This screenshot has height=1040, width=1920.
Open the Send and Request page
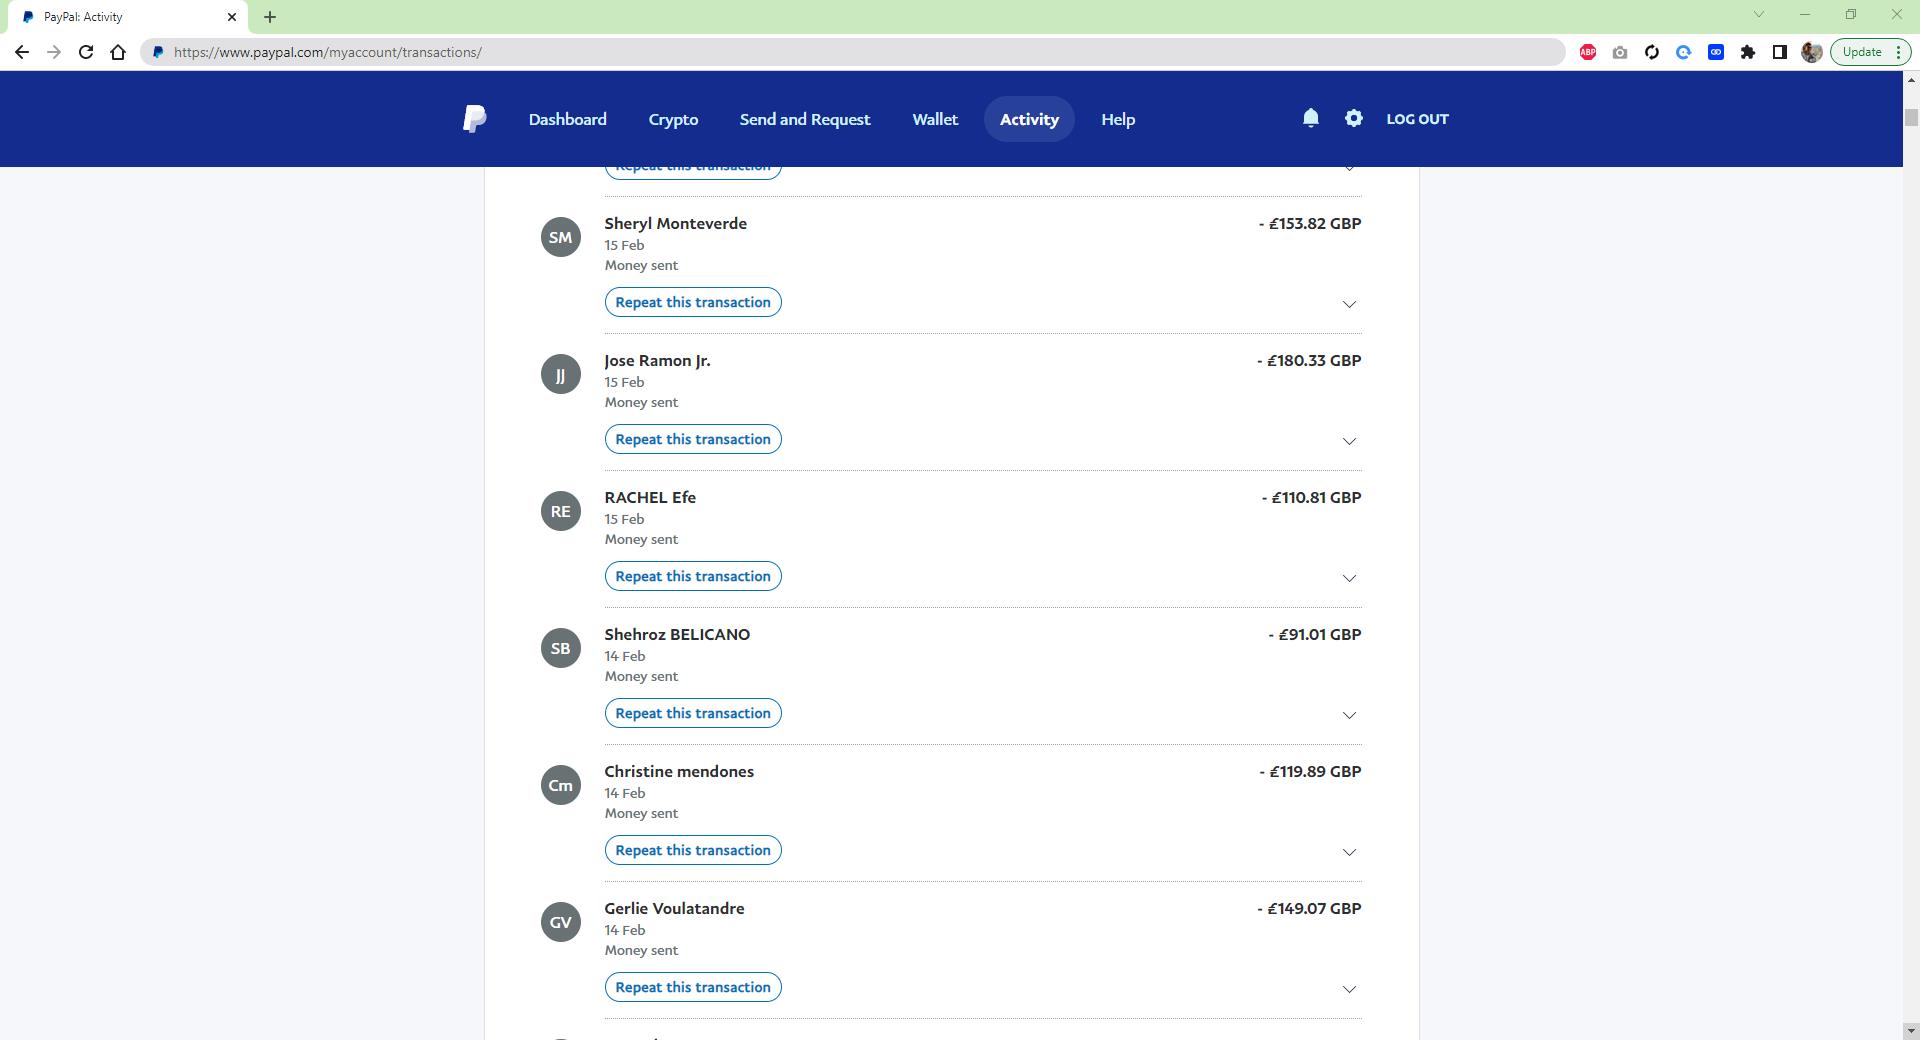click(804, 119)
